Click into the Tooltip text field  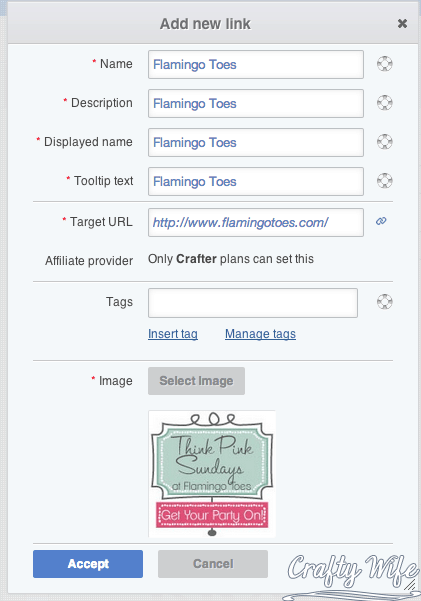pyautogui.click(x=256, y=181)
